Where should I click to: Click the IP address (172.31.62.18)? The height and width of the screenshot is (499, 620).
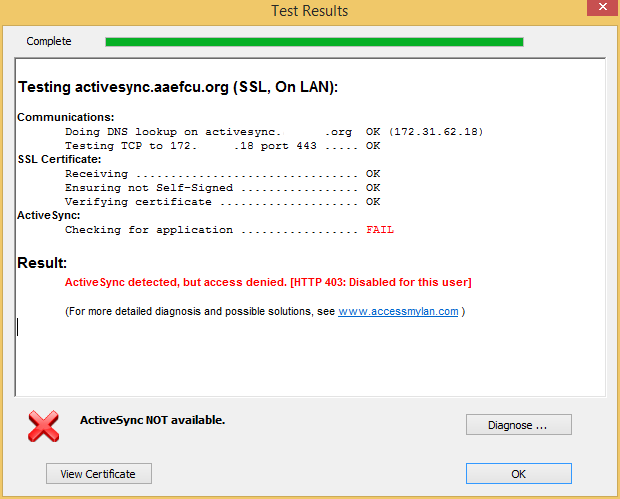(x=436, y=132)
